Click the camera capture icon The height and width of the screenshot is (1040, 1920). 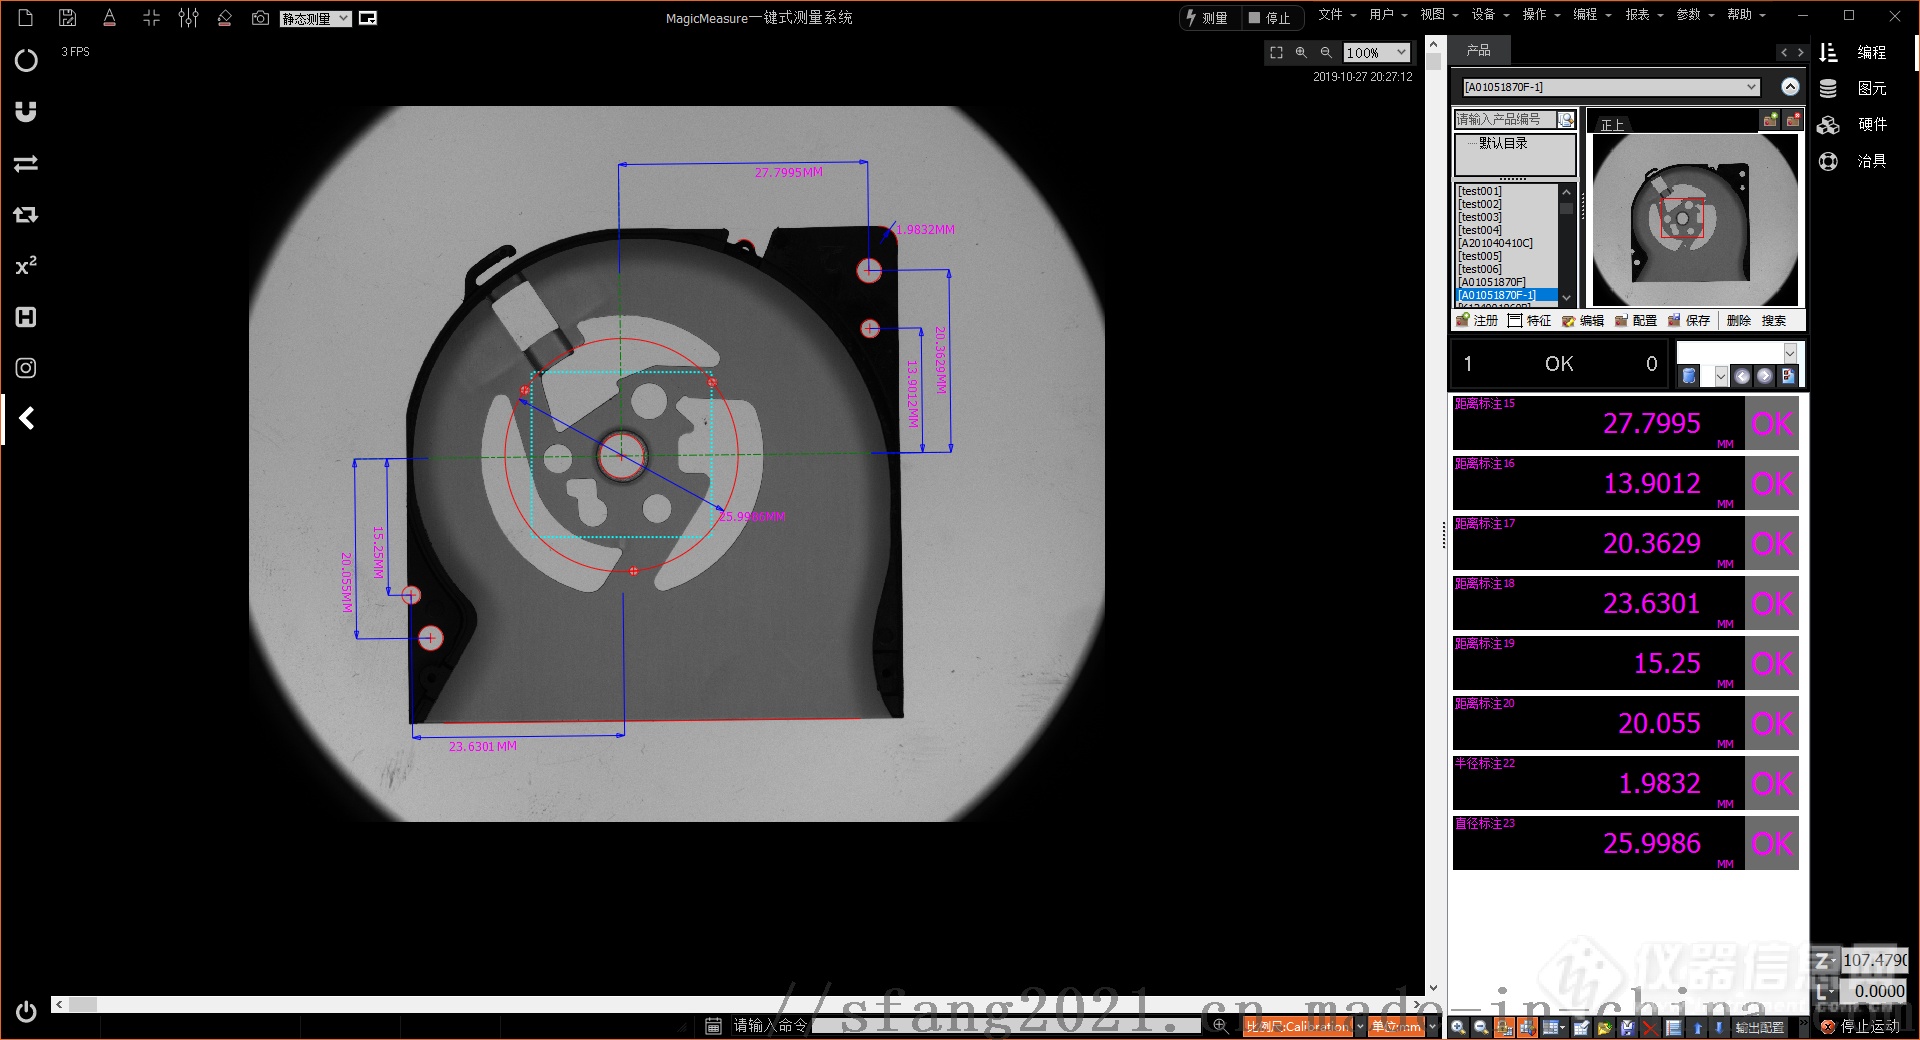coord(260,18)
